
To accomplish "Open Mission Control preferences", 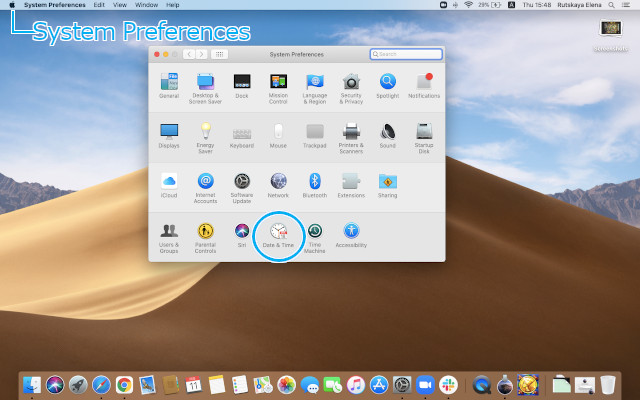I will pyautogui.click(x=278, y=88).
